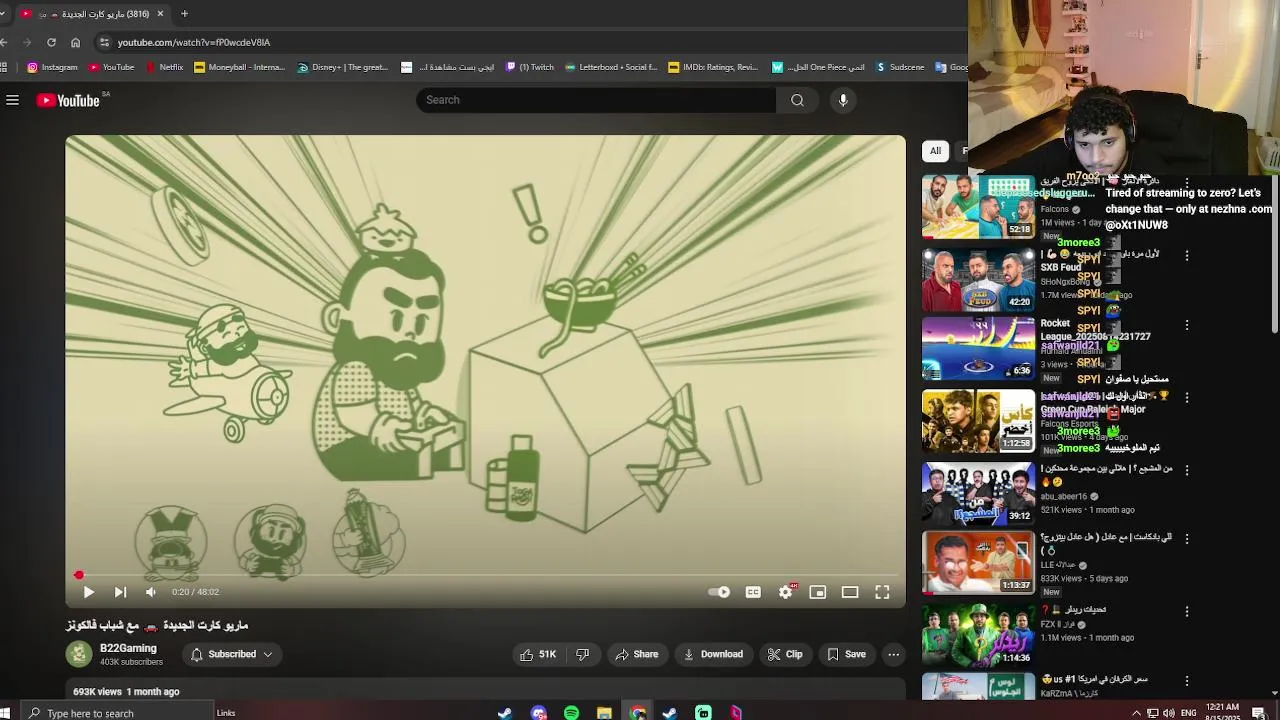Open the Rocket League 6:36 thumbnail
Image resolution: width=1280 pixels, height=720 pixels.
point(978,349)
